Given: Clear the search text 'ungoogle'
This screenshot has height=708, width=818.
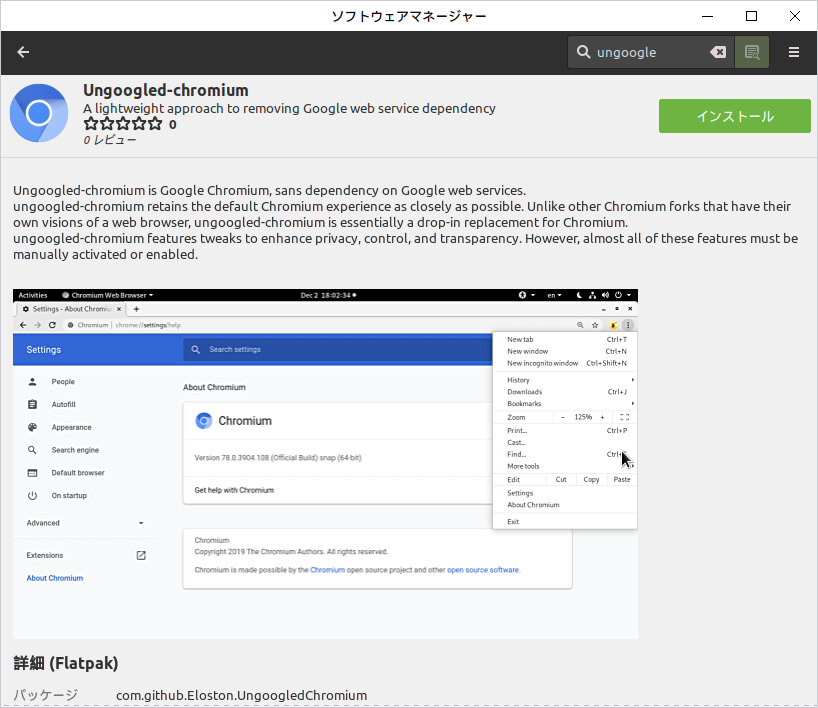Looking at the screenshot, I should pos(718,52).
